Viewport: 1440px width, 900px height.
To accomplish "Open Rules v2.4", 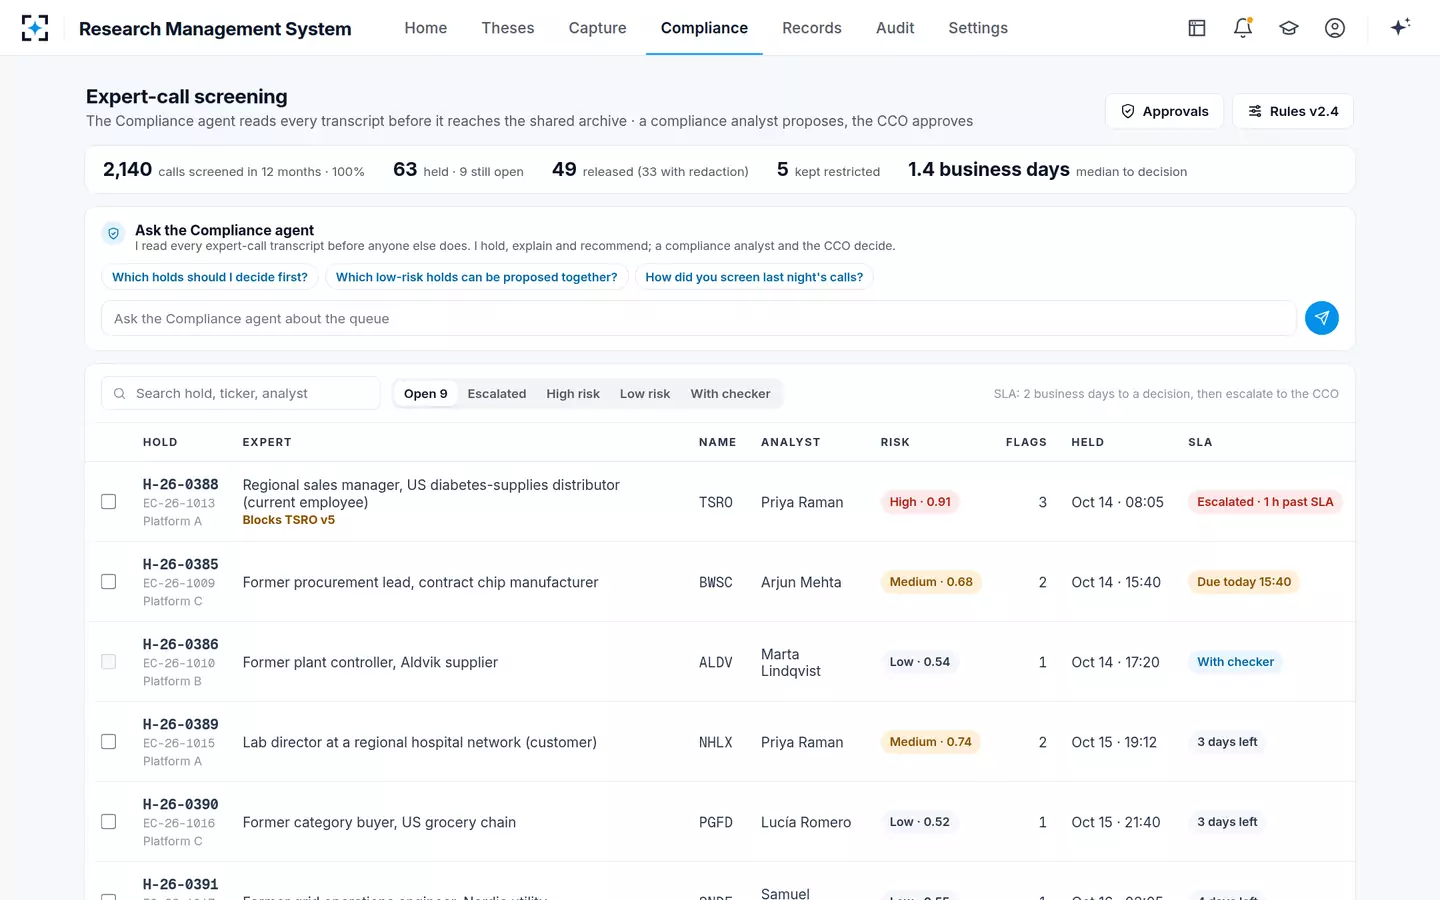I will click(1293, 111).
